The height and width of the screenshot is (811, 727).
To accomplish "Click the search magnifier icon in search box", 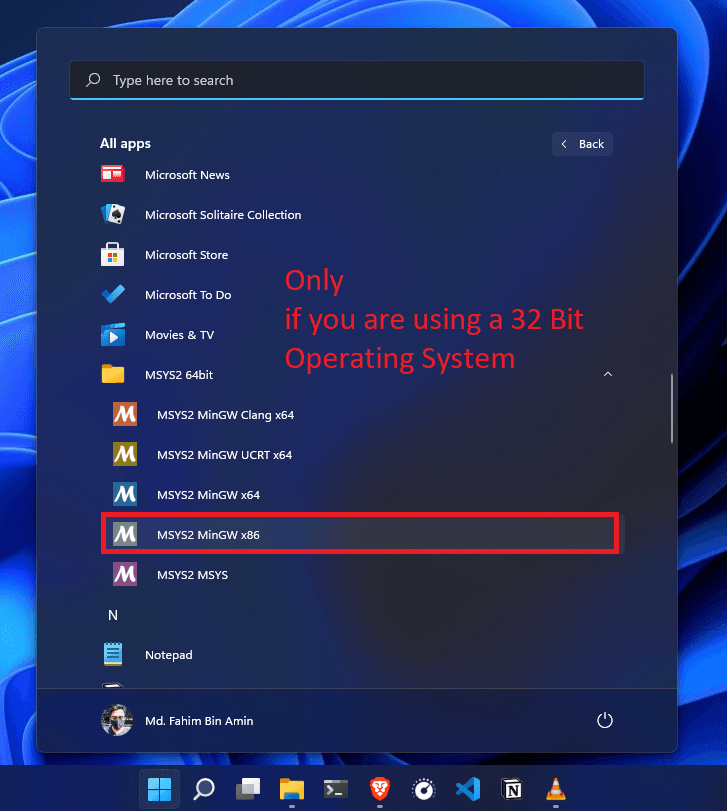I will [x=93, y=80].
